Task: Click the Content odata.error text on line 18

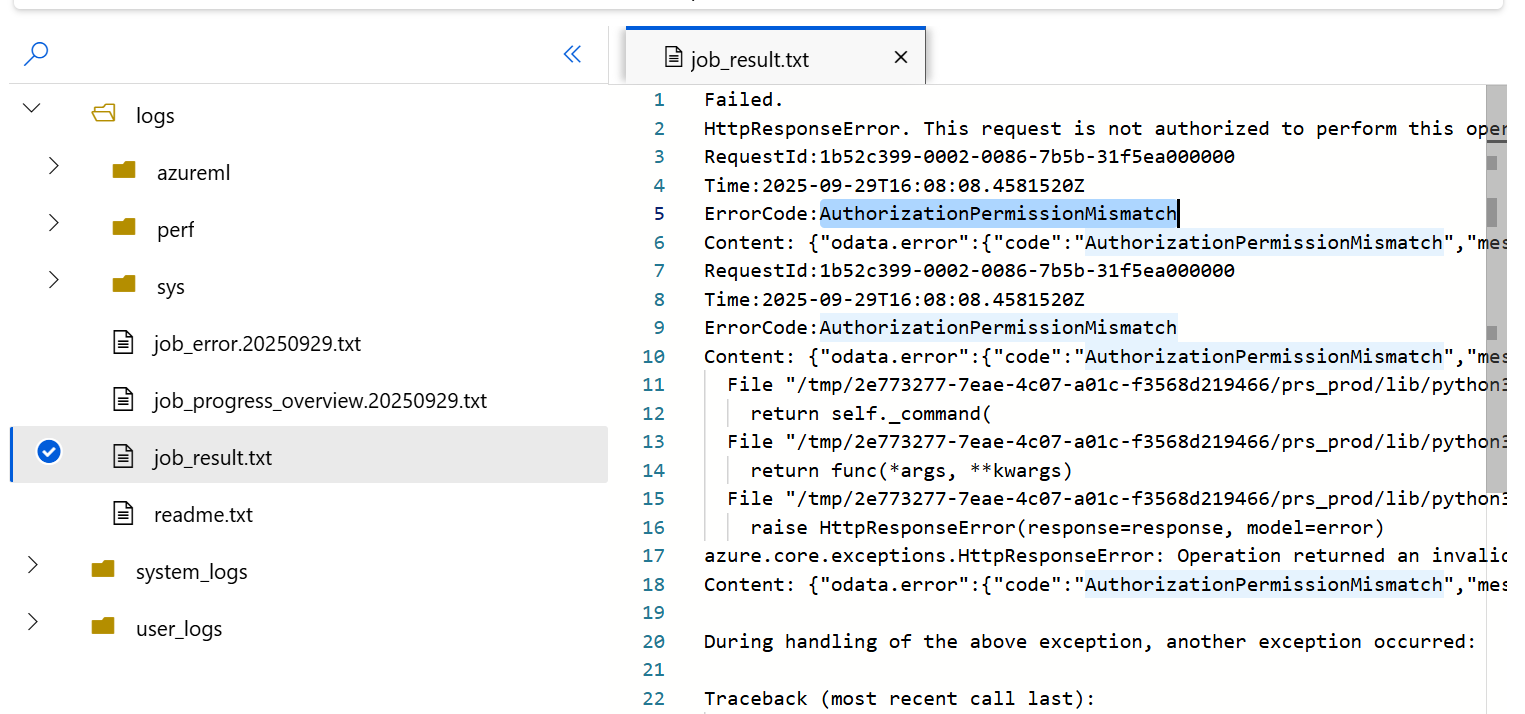Action: 1105,584
